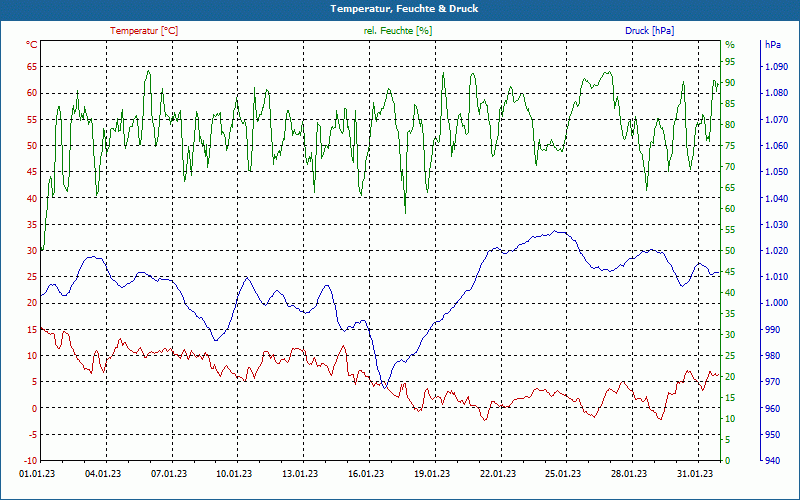Select the red "Temperatur [°C]" legend label

tap(144, 31)
